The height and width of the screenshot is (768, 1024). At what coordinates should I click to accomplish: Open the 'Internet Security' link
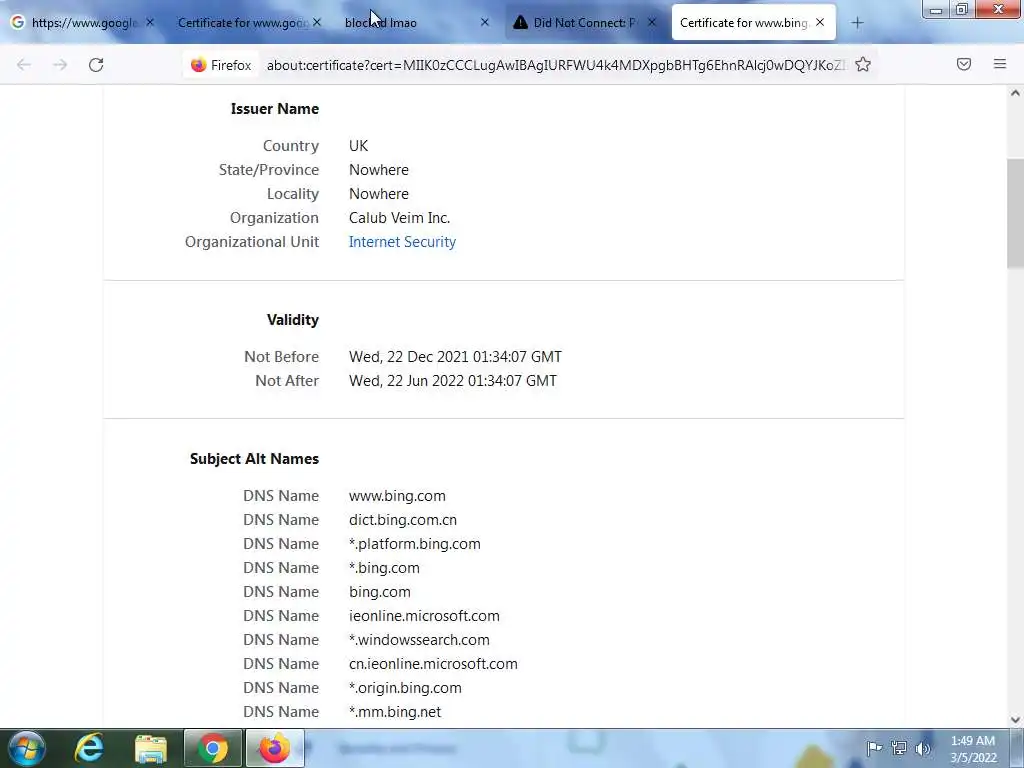pos(402,242)
